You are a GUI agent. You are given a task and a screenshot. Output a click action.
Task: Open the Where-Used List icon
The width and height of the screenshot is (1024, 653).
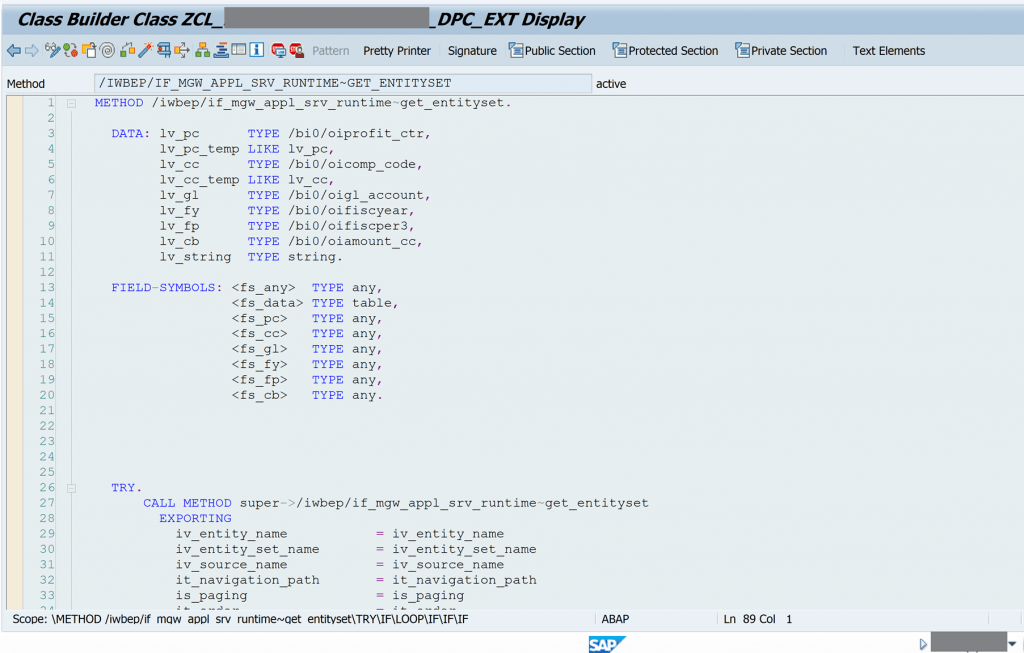182,50
